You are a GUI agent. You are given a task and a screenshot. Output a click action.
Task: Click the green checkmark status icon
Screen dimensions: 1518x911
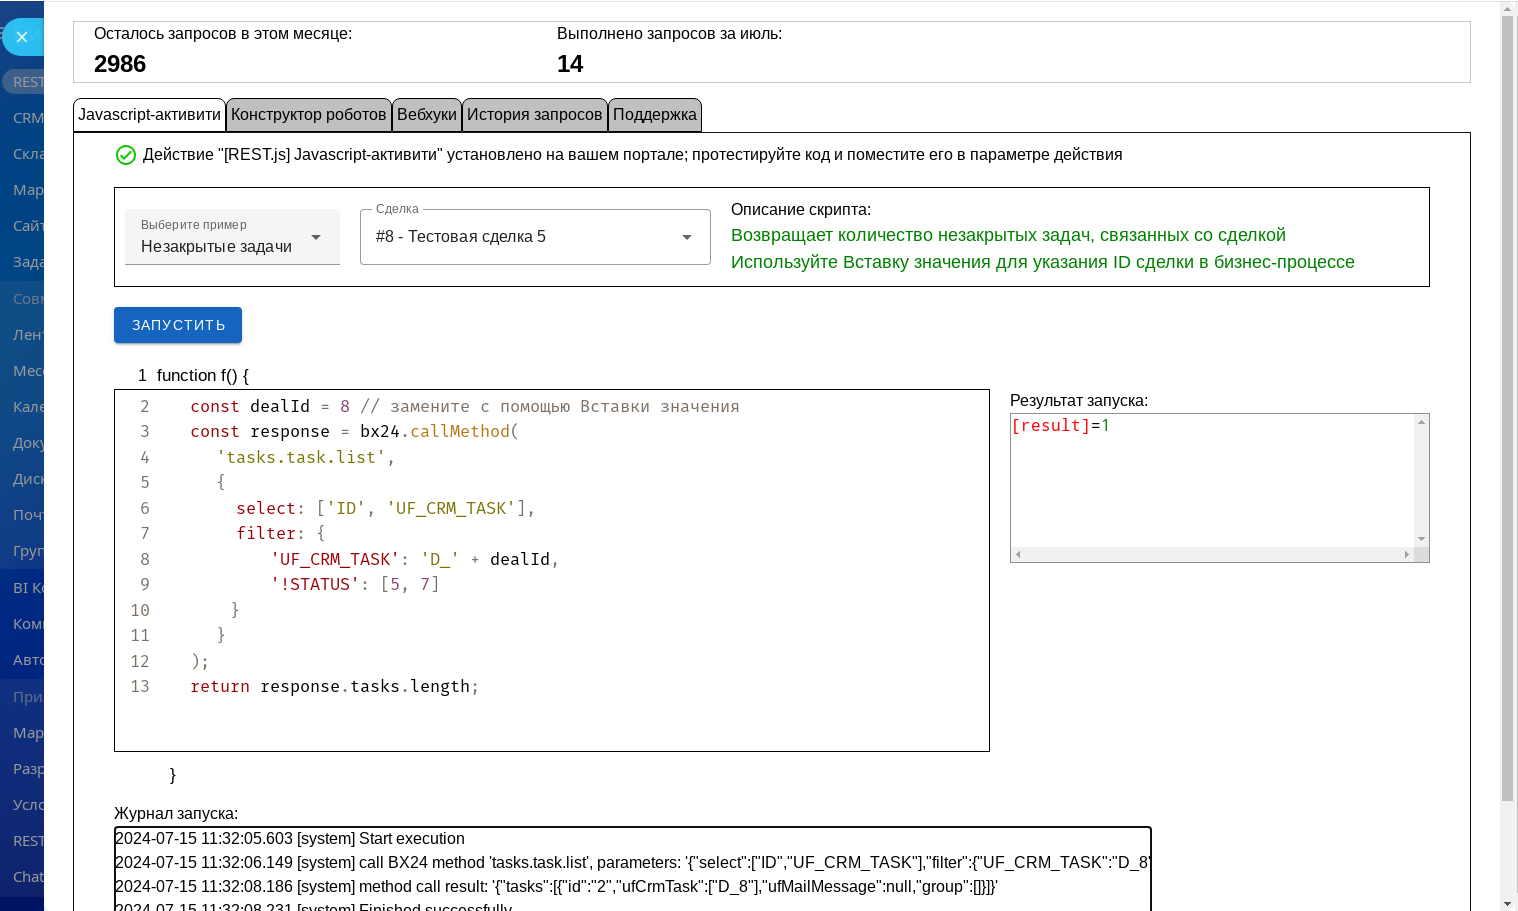coord(126,155)
